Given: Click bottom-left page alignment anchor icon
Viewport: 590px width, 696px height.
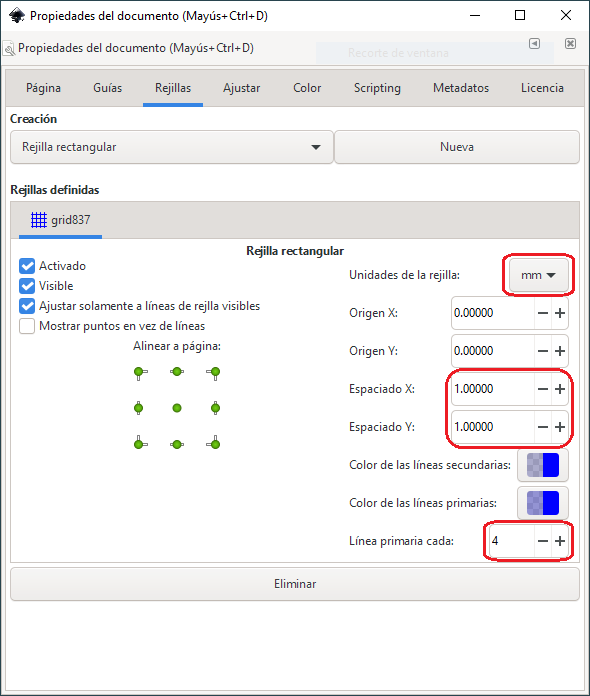Looking at the screenshot, I should (140, 443).
